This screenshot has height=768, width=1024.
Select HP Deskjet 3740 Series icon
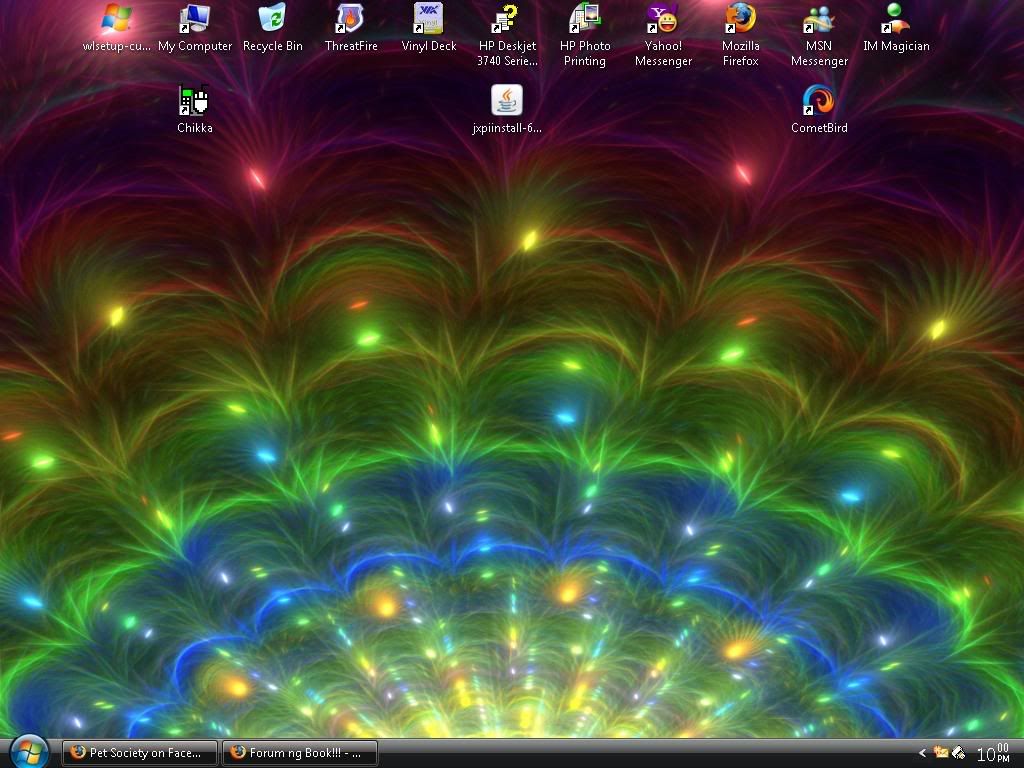coord(507,35)
